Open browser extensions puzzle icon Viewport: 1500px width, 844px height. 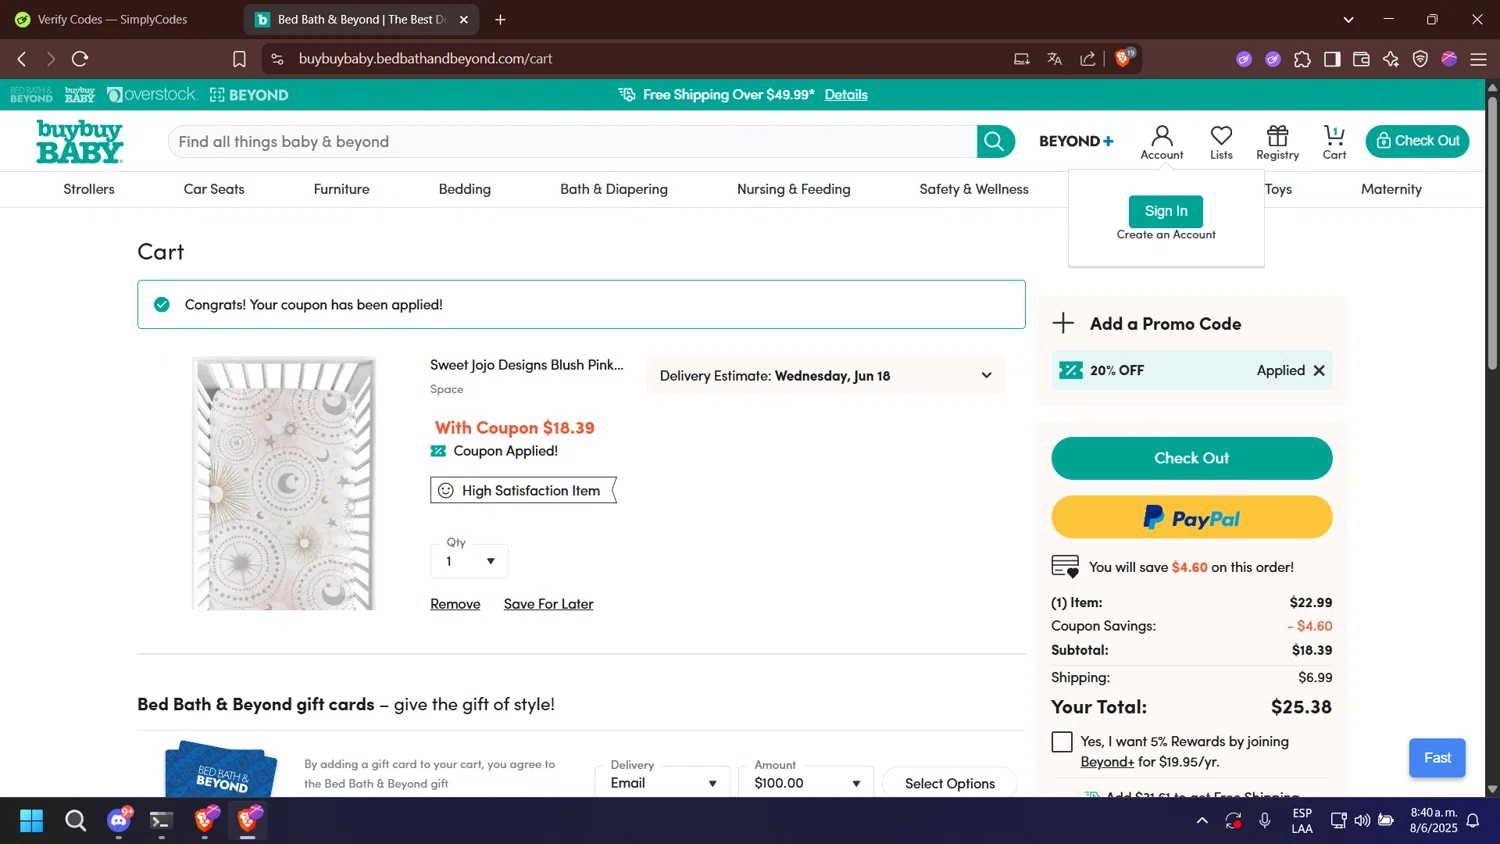1302,59
